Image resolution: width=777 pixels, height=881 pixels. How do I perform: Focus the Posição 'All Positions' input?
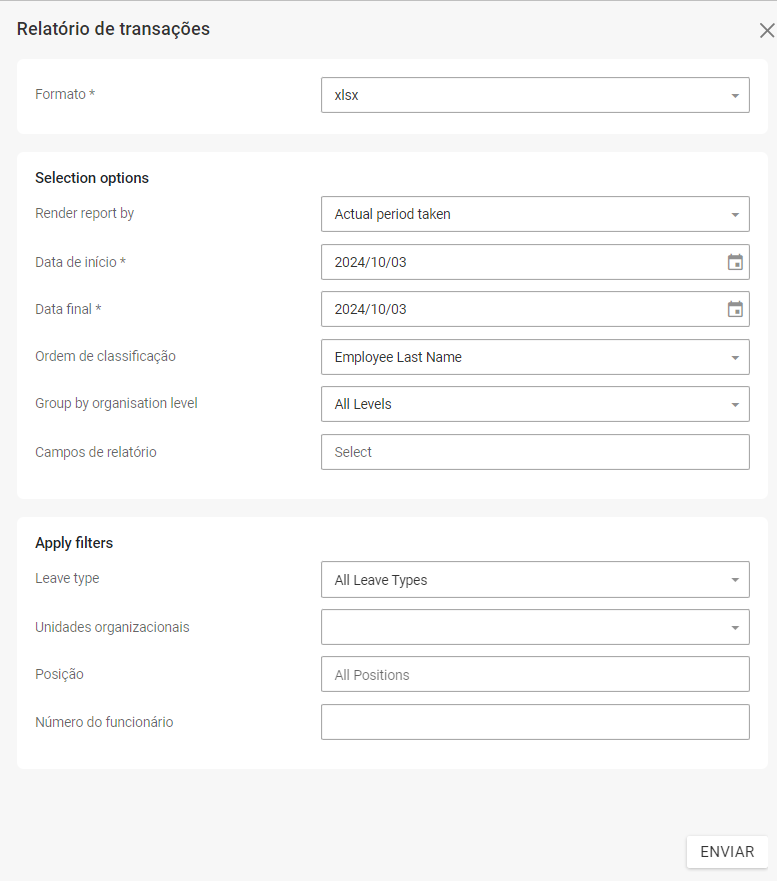(534, 675)
